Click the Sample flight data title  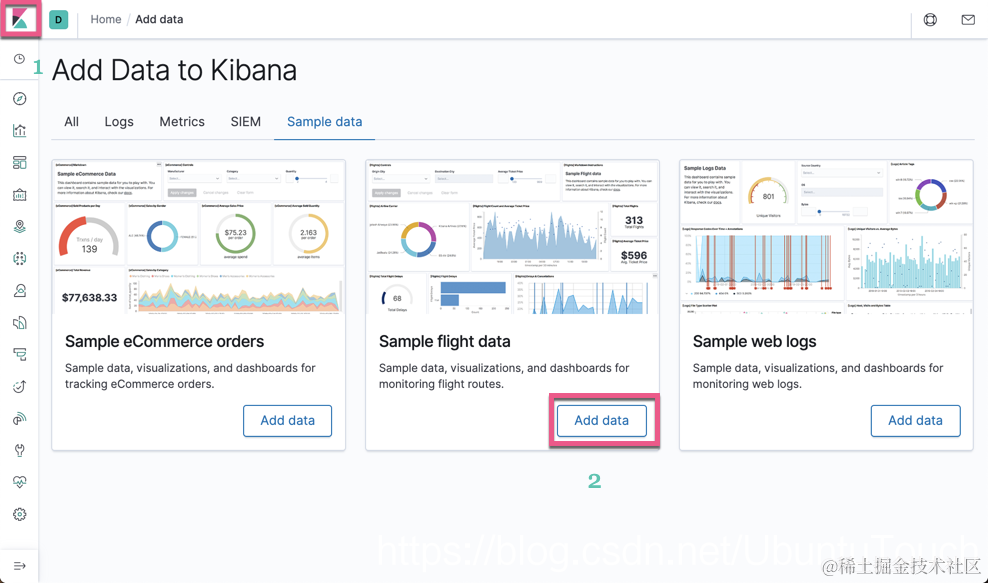445,342
